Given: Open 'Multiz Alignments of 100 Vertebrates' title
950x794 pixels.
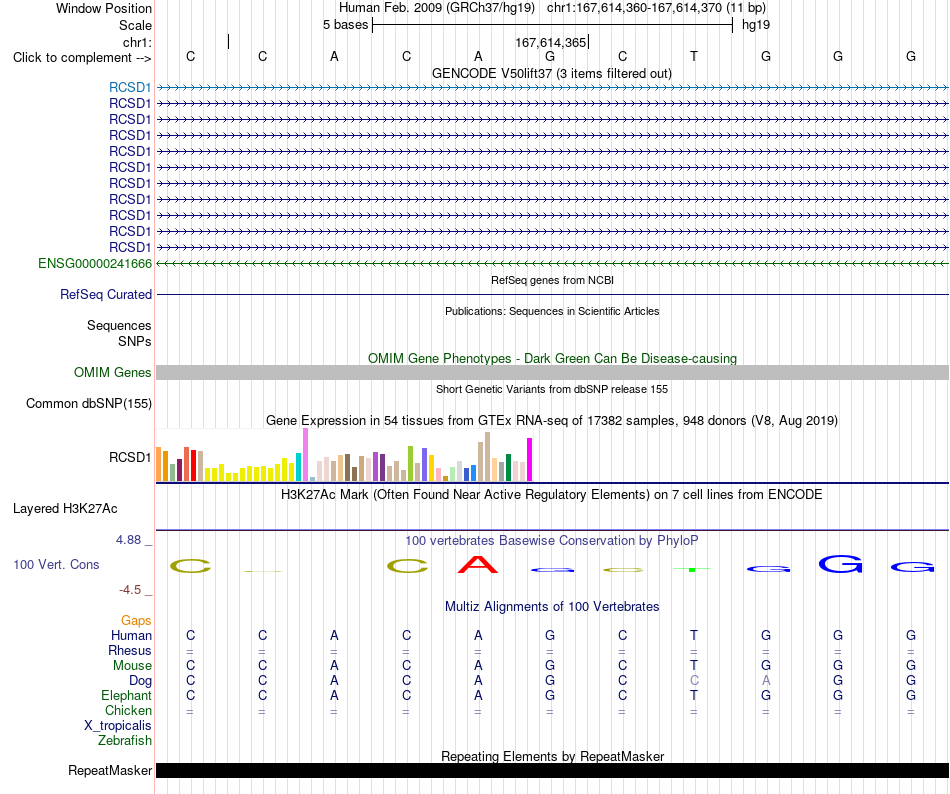Looking at the screenshot, I should point(552,606).
